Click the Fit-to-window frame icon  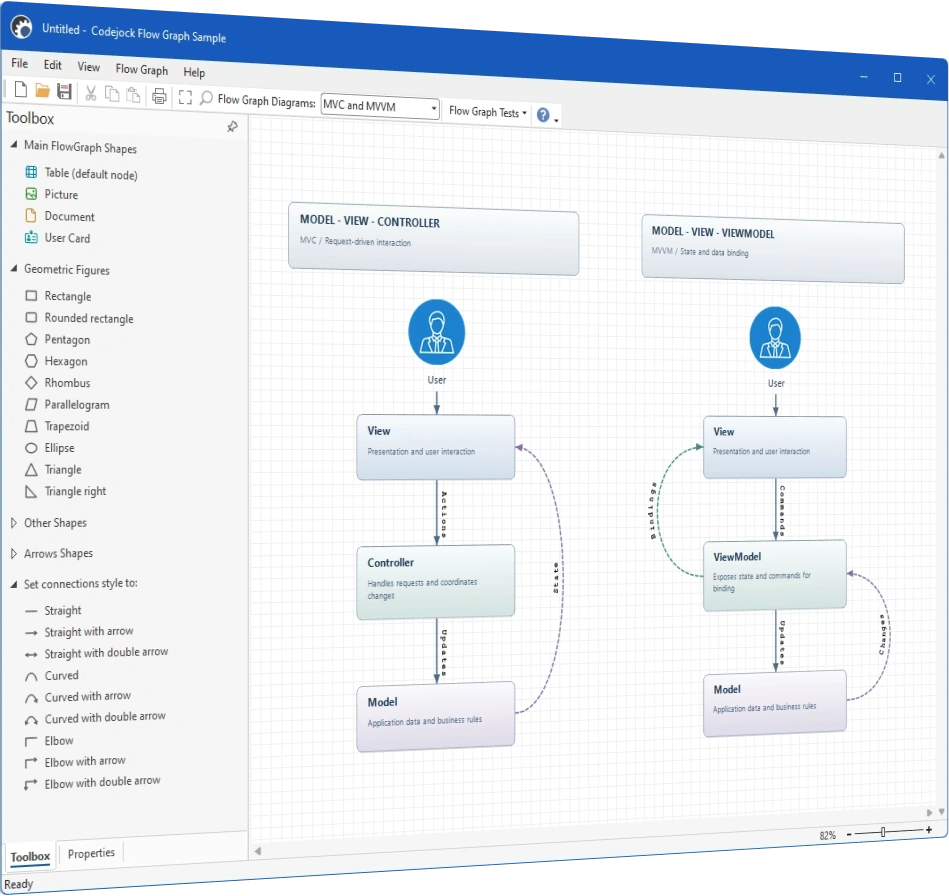tap(185, 97)
